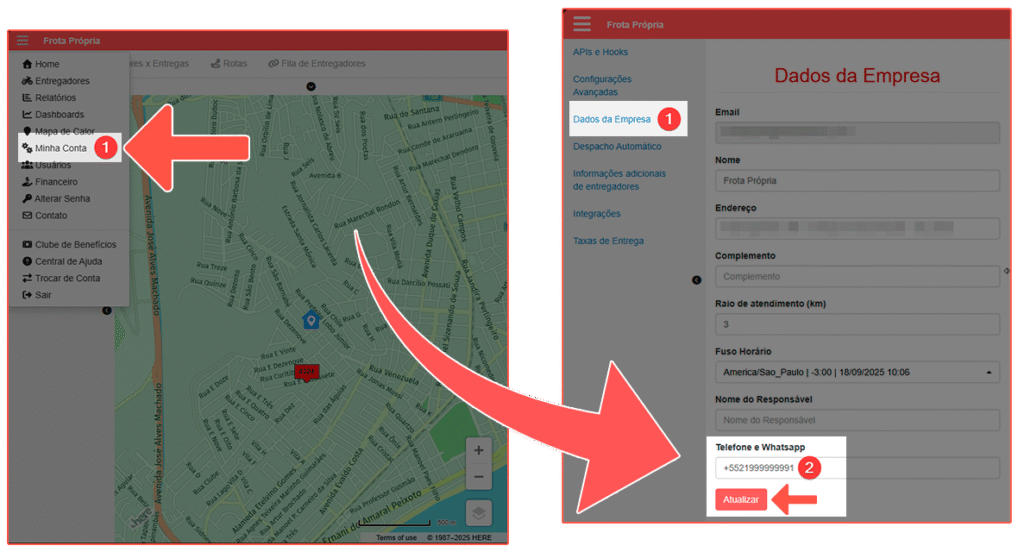
Task: Focus the Raio de atendimento field
Action: pos(857,324)
